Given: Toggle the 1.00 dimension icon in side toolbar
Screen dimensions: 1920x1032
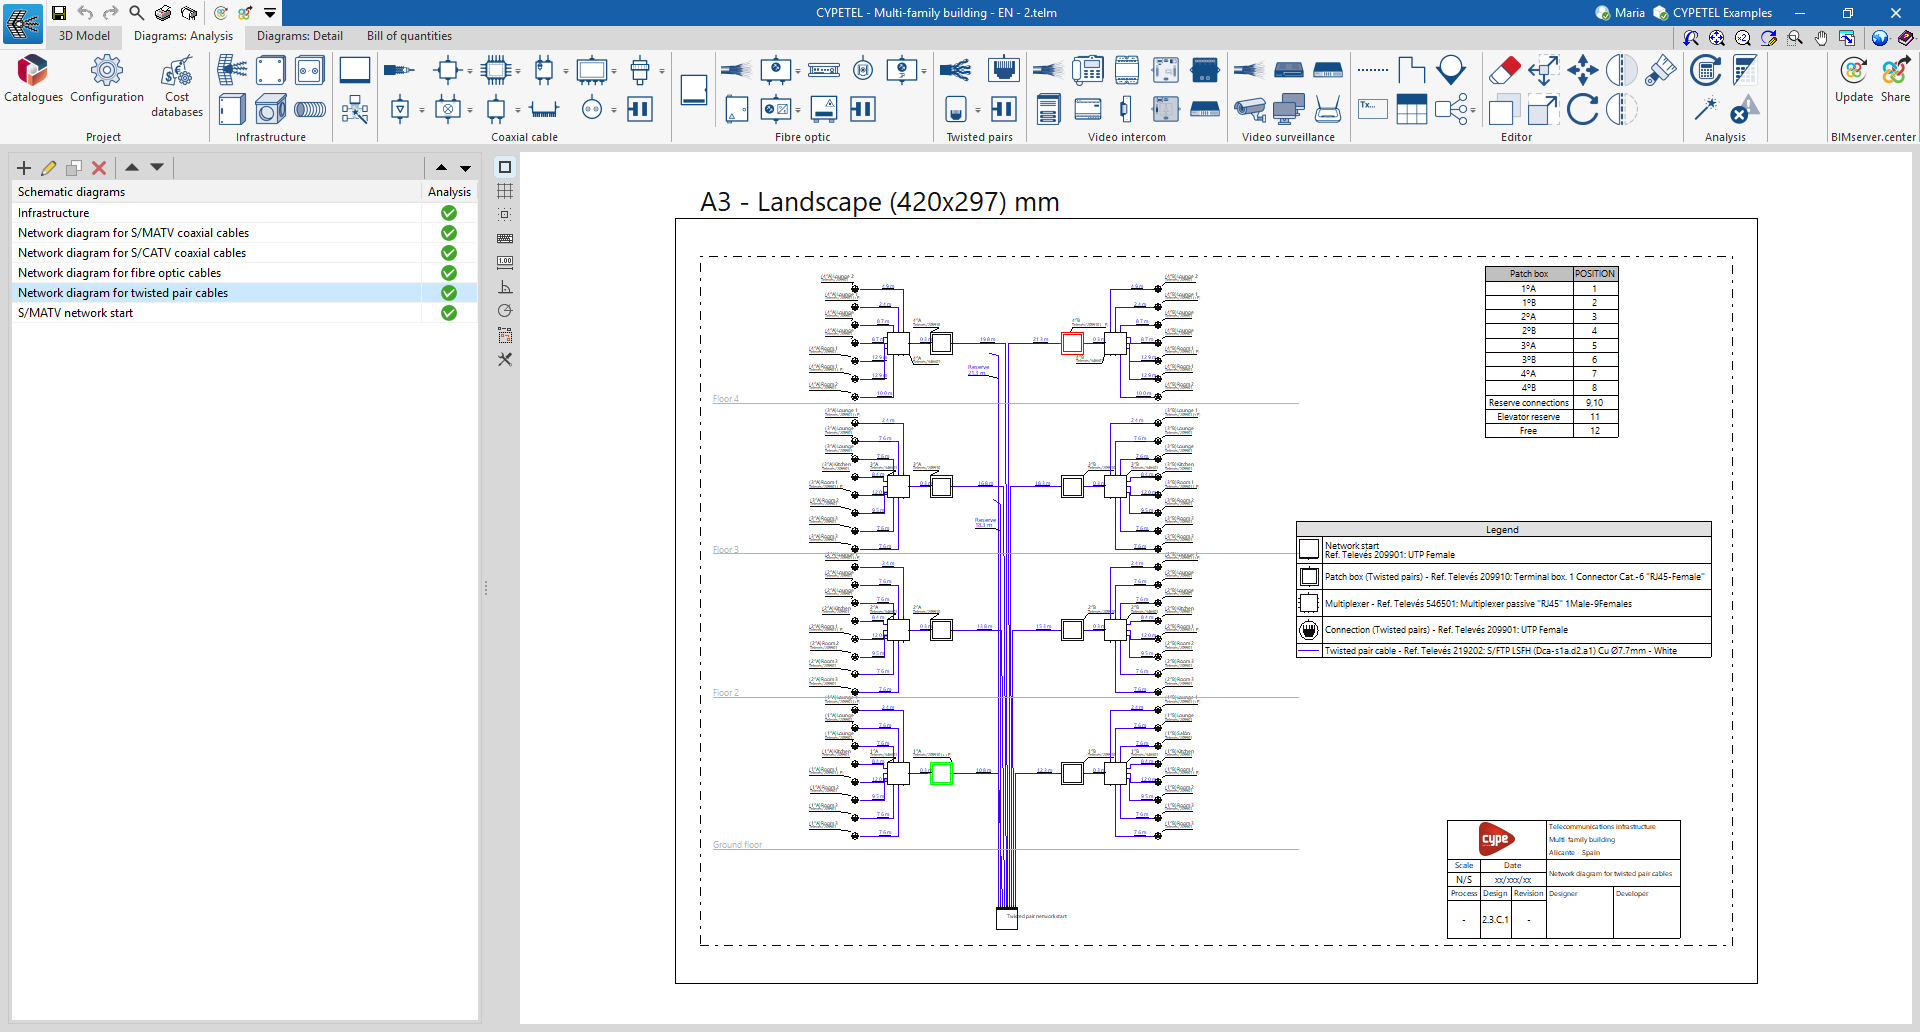Looking at the screenshot, I should point(505,262).
